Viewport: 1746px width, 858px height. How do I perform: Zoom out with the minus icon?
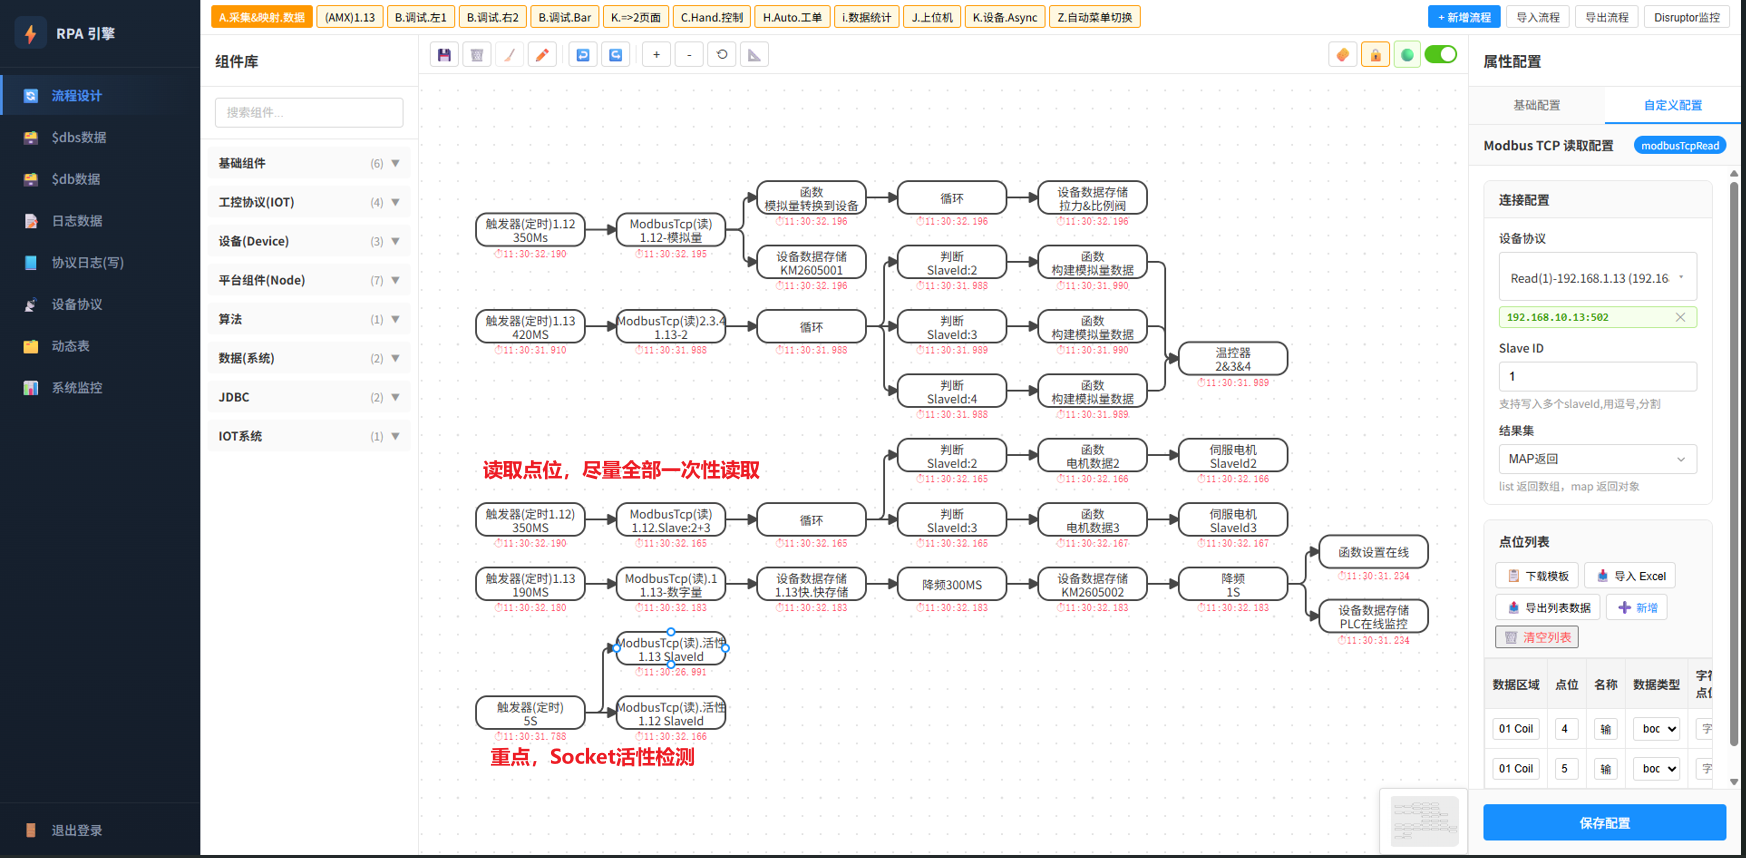(689, 55)
